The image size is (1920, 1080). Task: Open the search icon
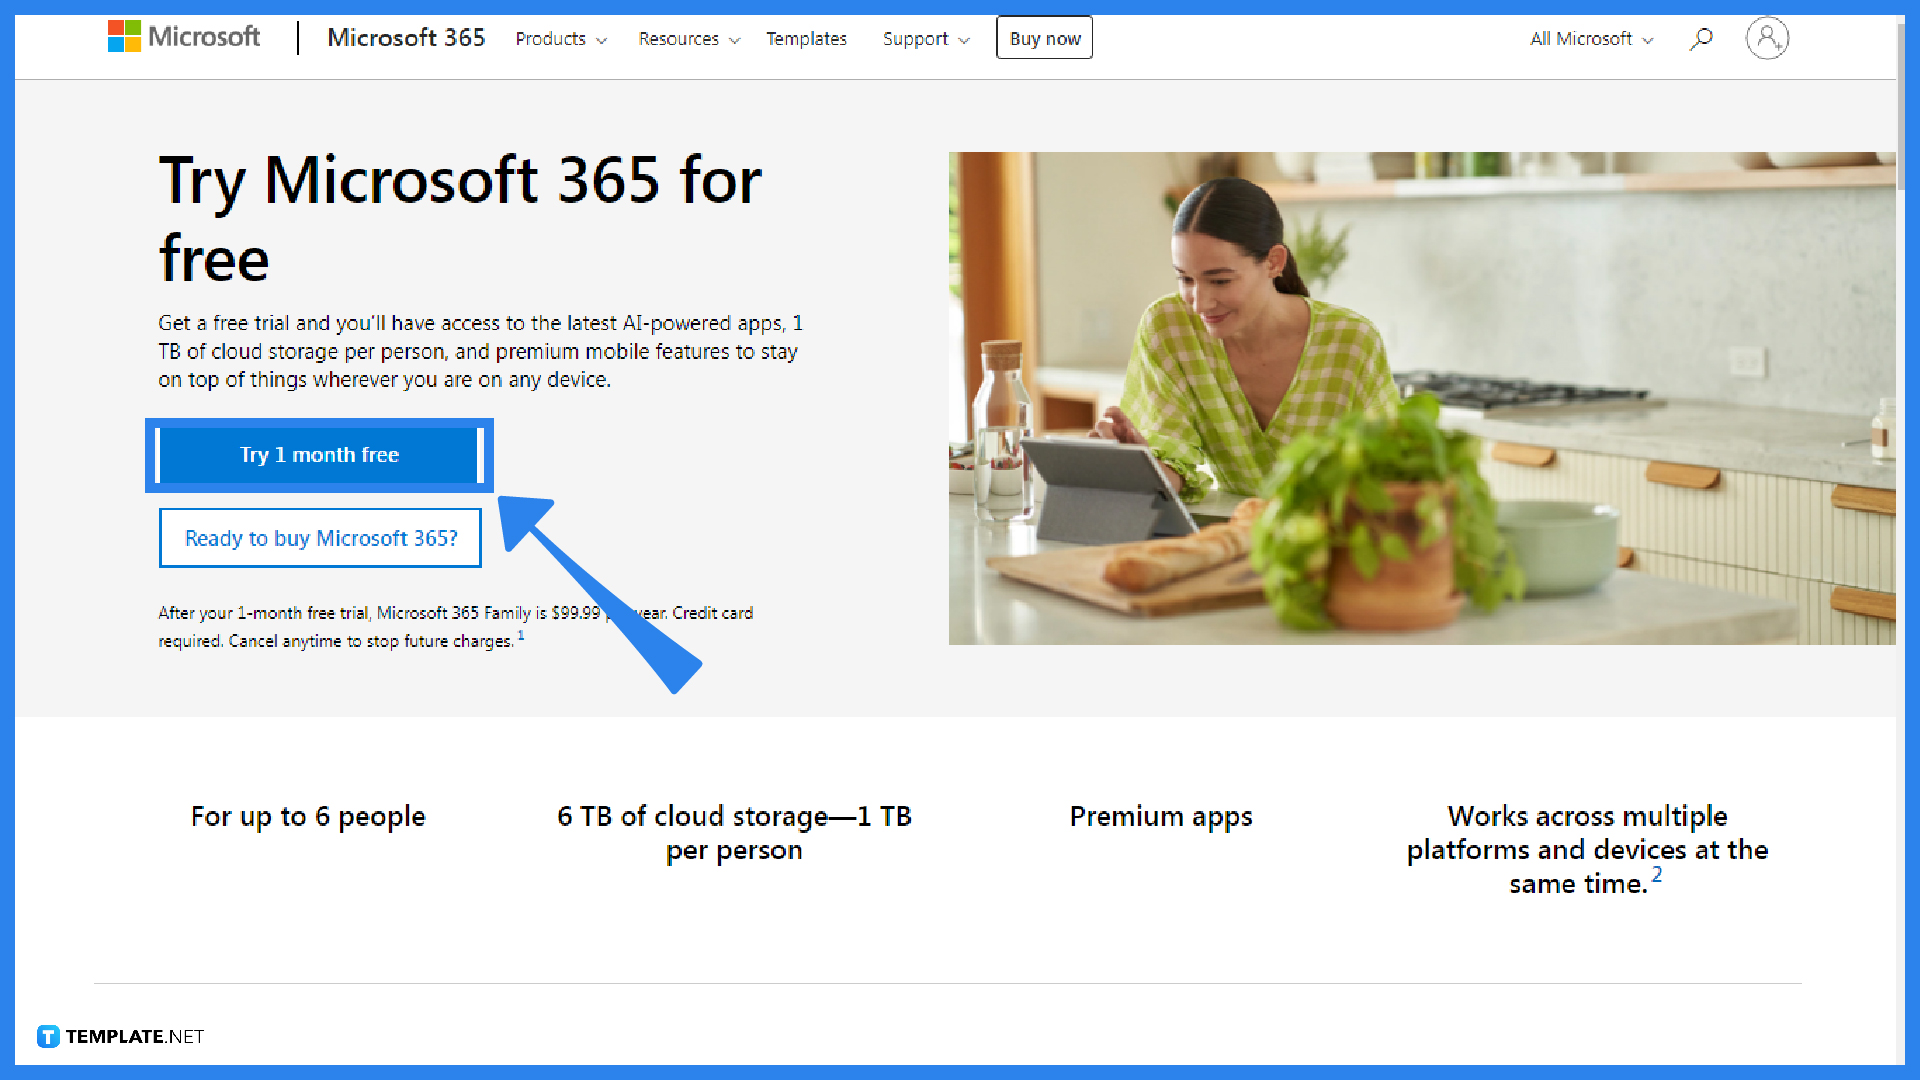click(1702, 37)
